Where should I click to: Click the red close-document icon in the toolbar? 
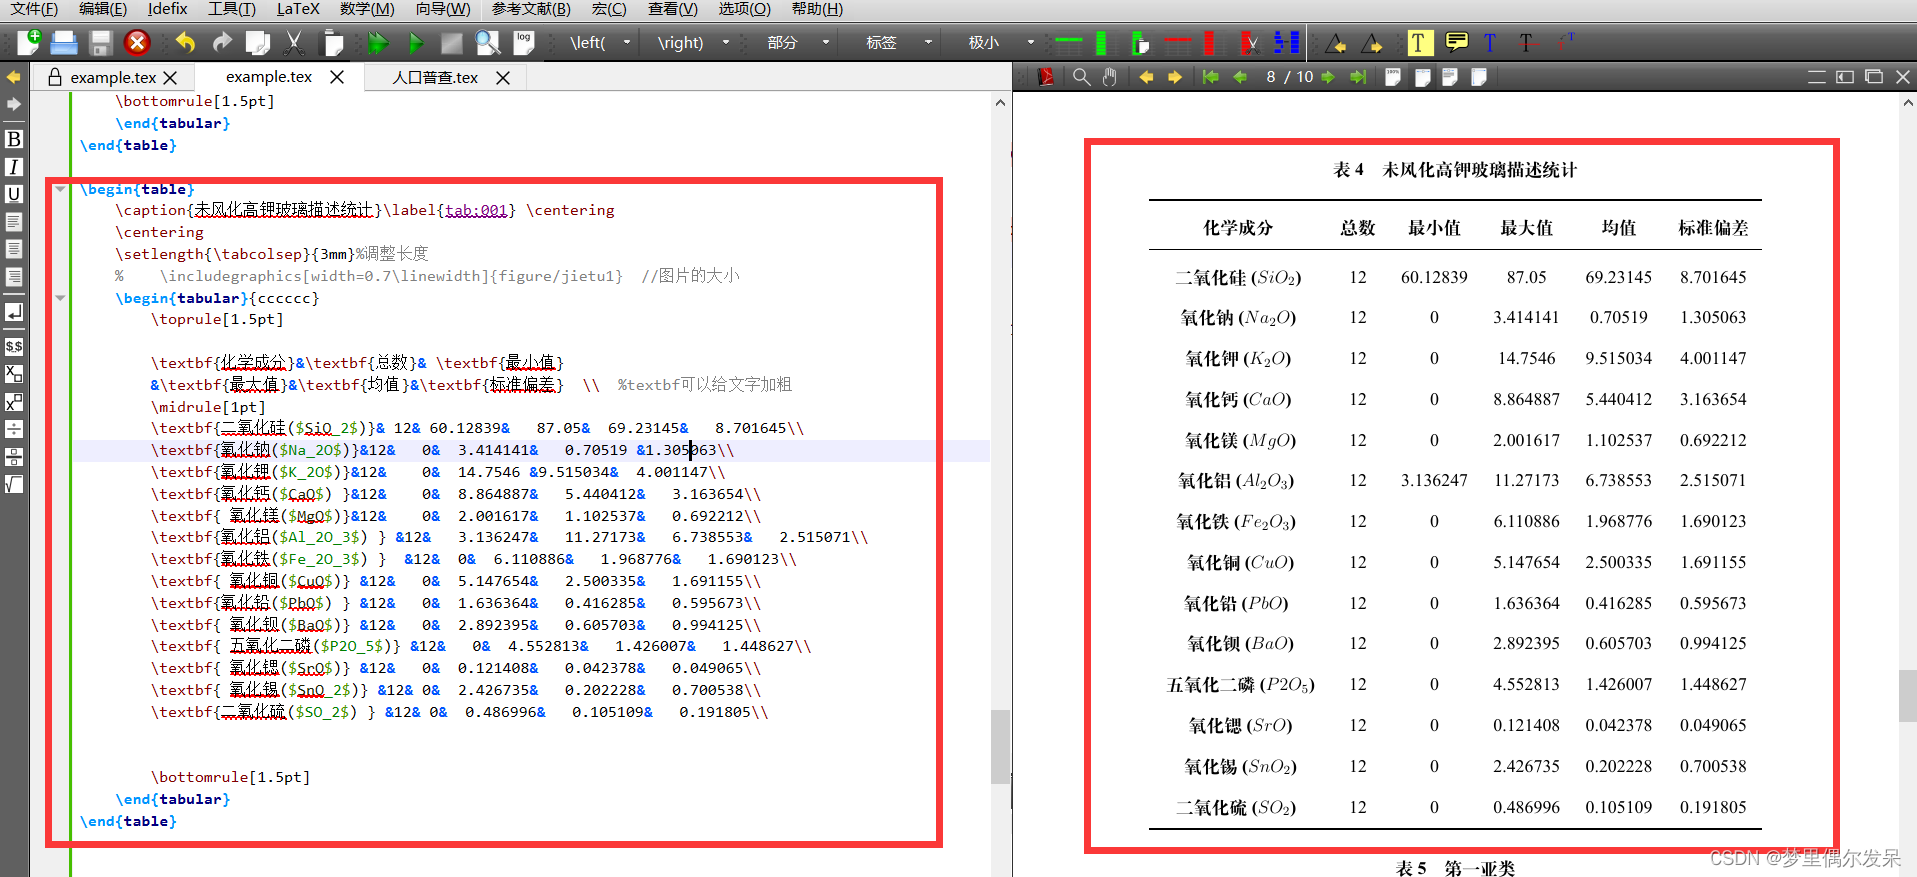[x=137, y=43]
